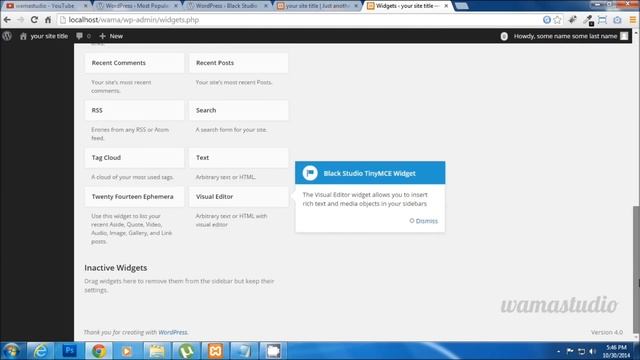Open the Howdy user account menu
This screenshot has width=640, height=360.
coord(570,36)
